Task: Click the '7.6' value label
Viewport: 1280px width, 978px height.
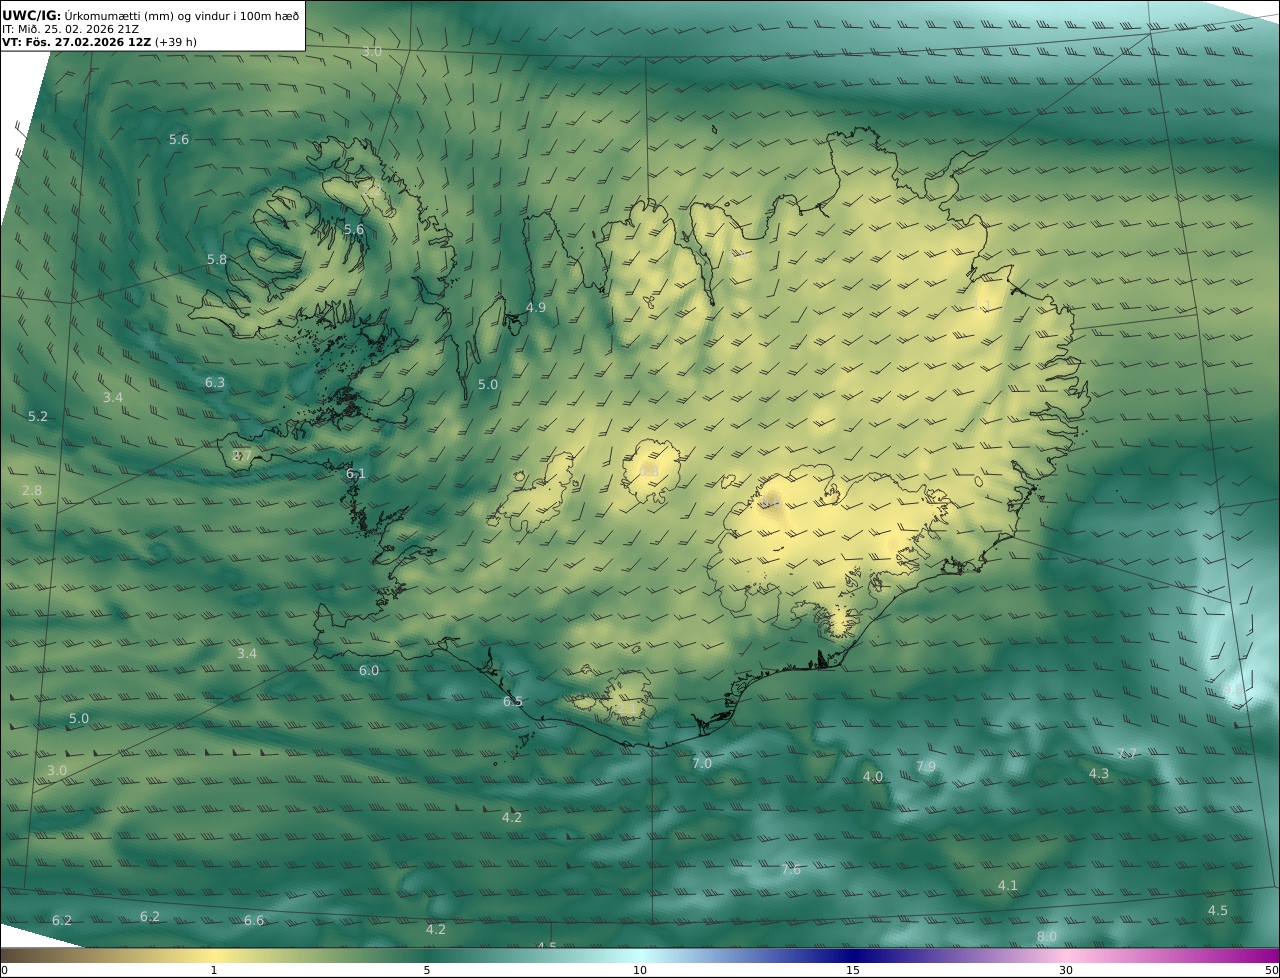Action: coord(791,870)
